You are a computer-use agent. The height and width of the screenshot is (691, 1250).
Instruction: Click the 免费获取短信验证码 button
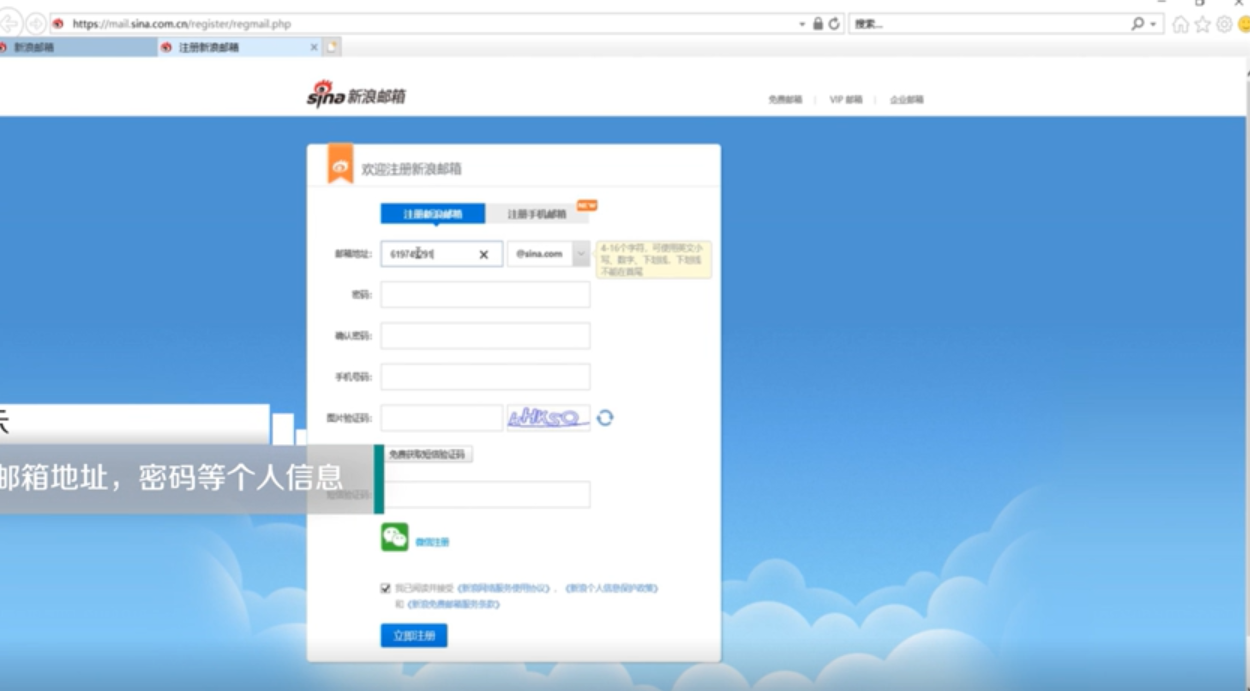coord(427,454)
